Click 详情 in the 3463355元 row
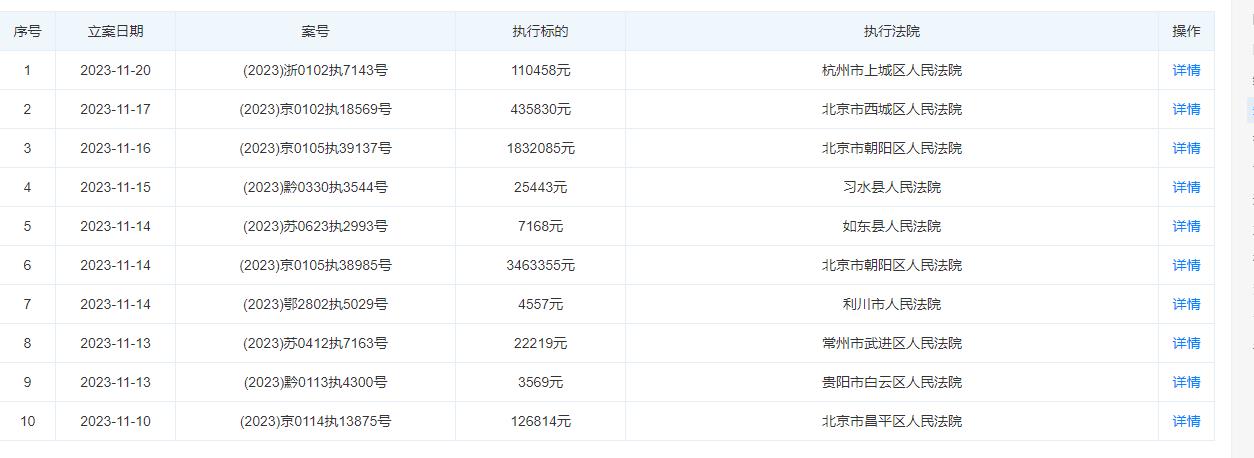Image resolution: width=1254 pixels, height=458 pixels. pyautogui.click(x=1186, y=265)
